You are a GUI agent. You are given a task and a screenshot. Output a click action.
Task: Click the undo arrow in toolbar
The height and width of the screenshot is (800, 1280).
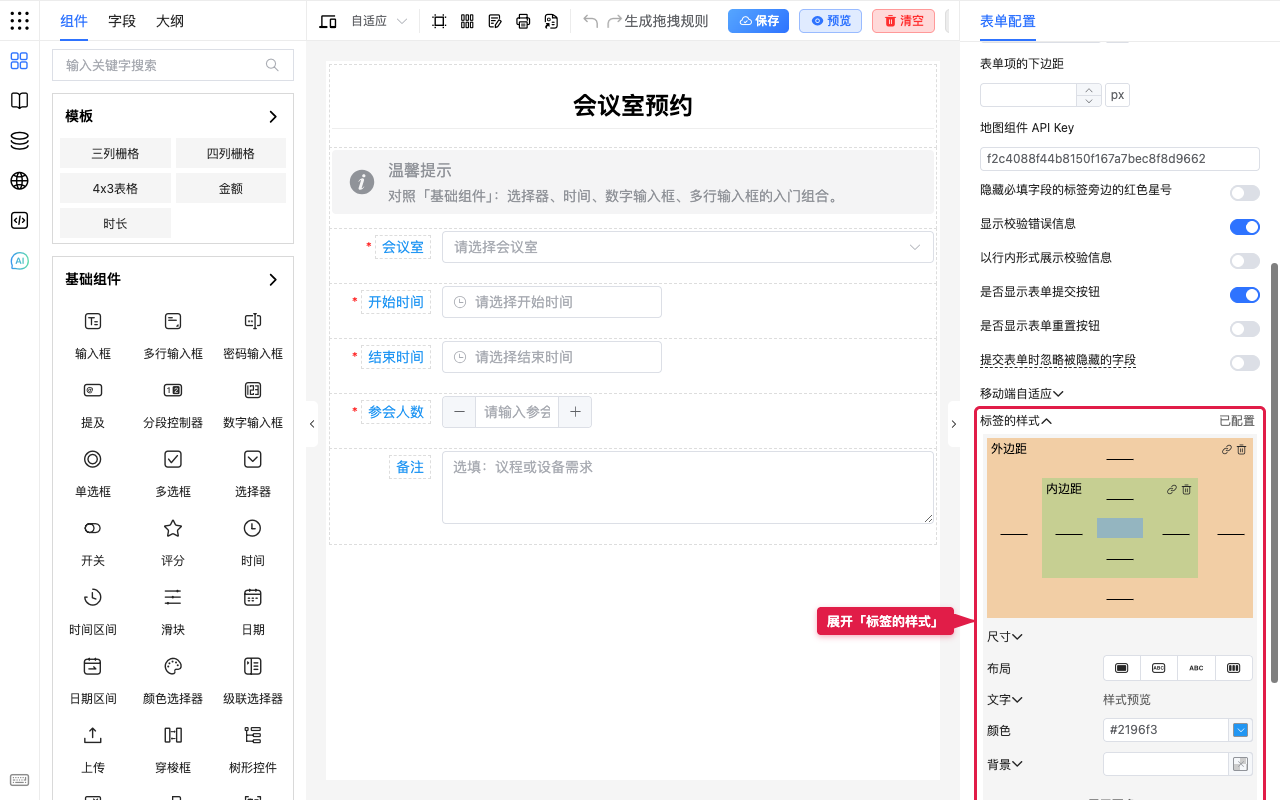click(591, 21)
